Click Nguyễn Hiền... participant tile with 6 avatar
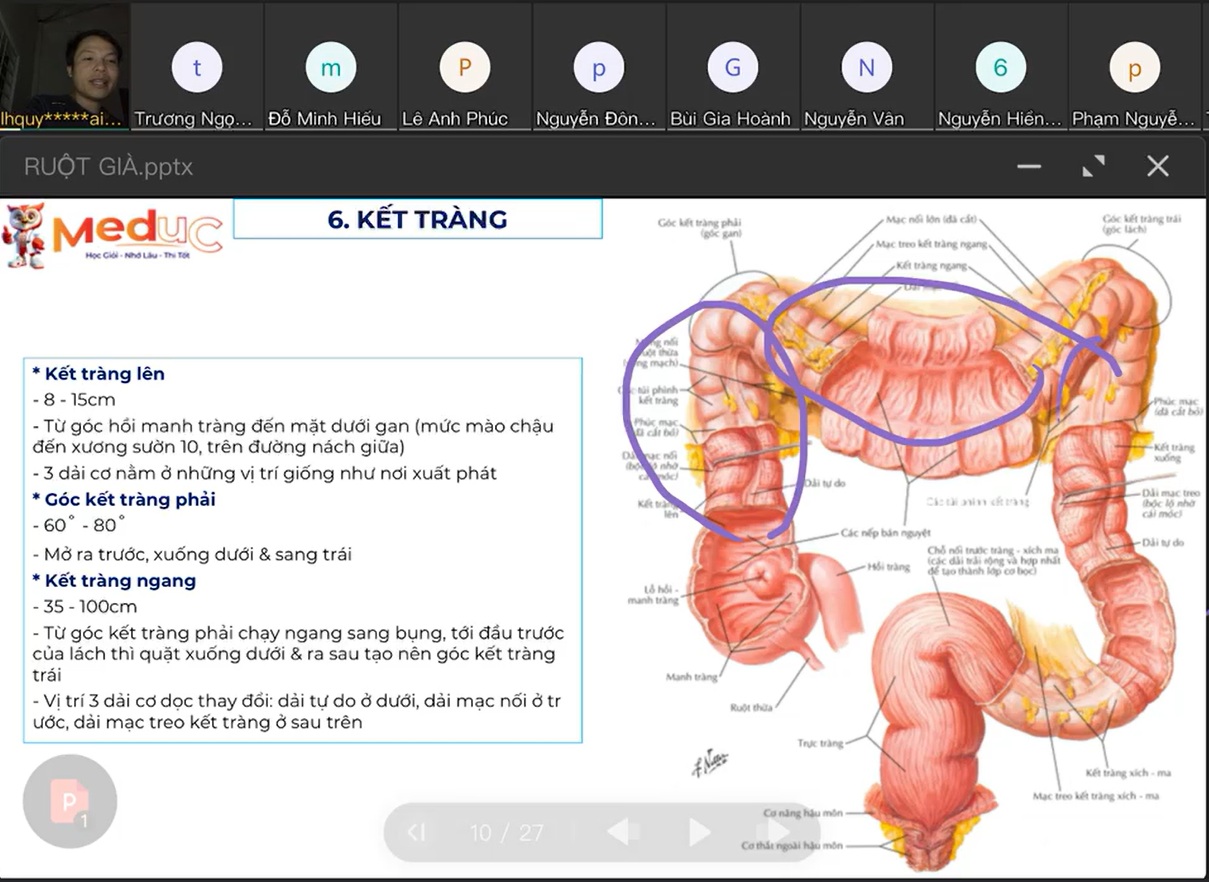Screen dimensions: 1209x882 [1001, 68]
